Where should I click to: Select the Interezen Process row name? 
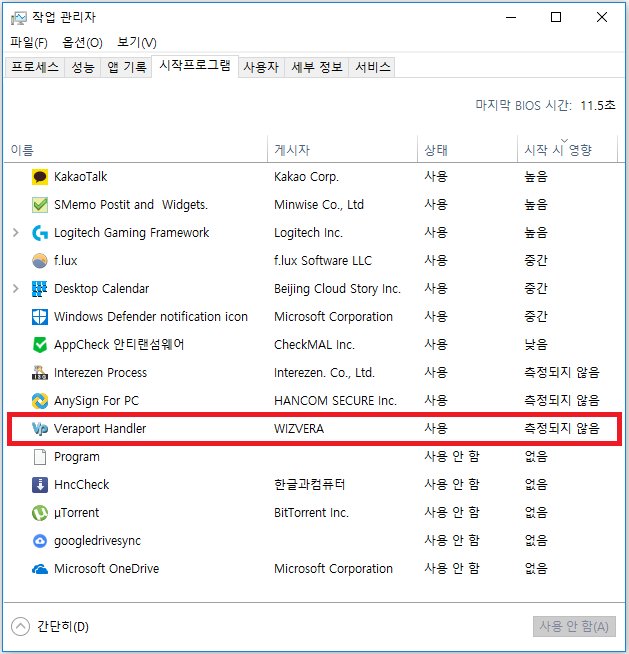pos(101,373)
